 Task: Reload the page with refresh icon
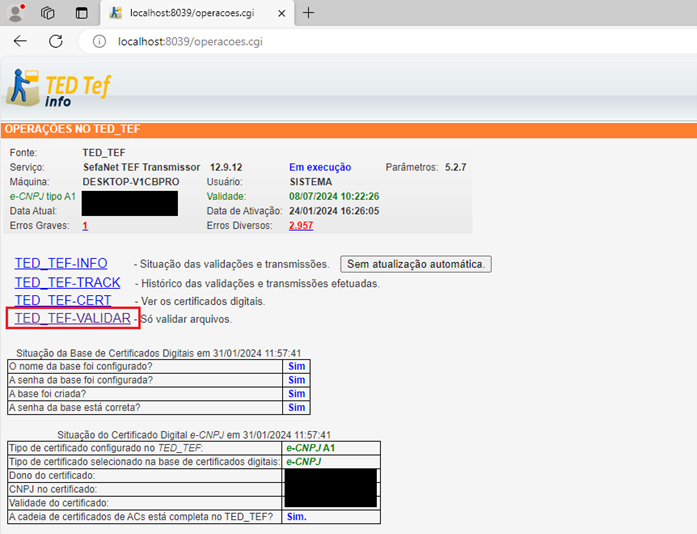(x=56, y=41)
